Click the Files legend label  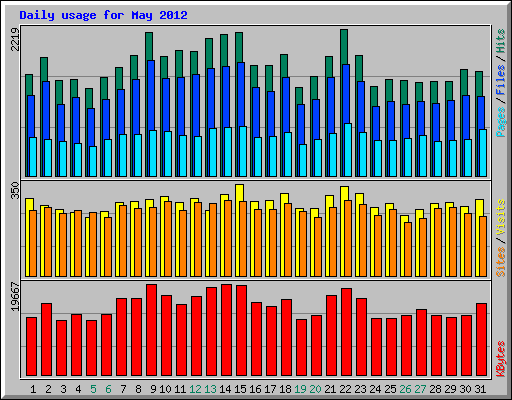coord(501,79)
